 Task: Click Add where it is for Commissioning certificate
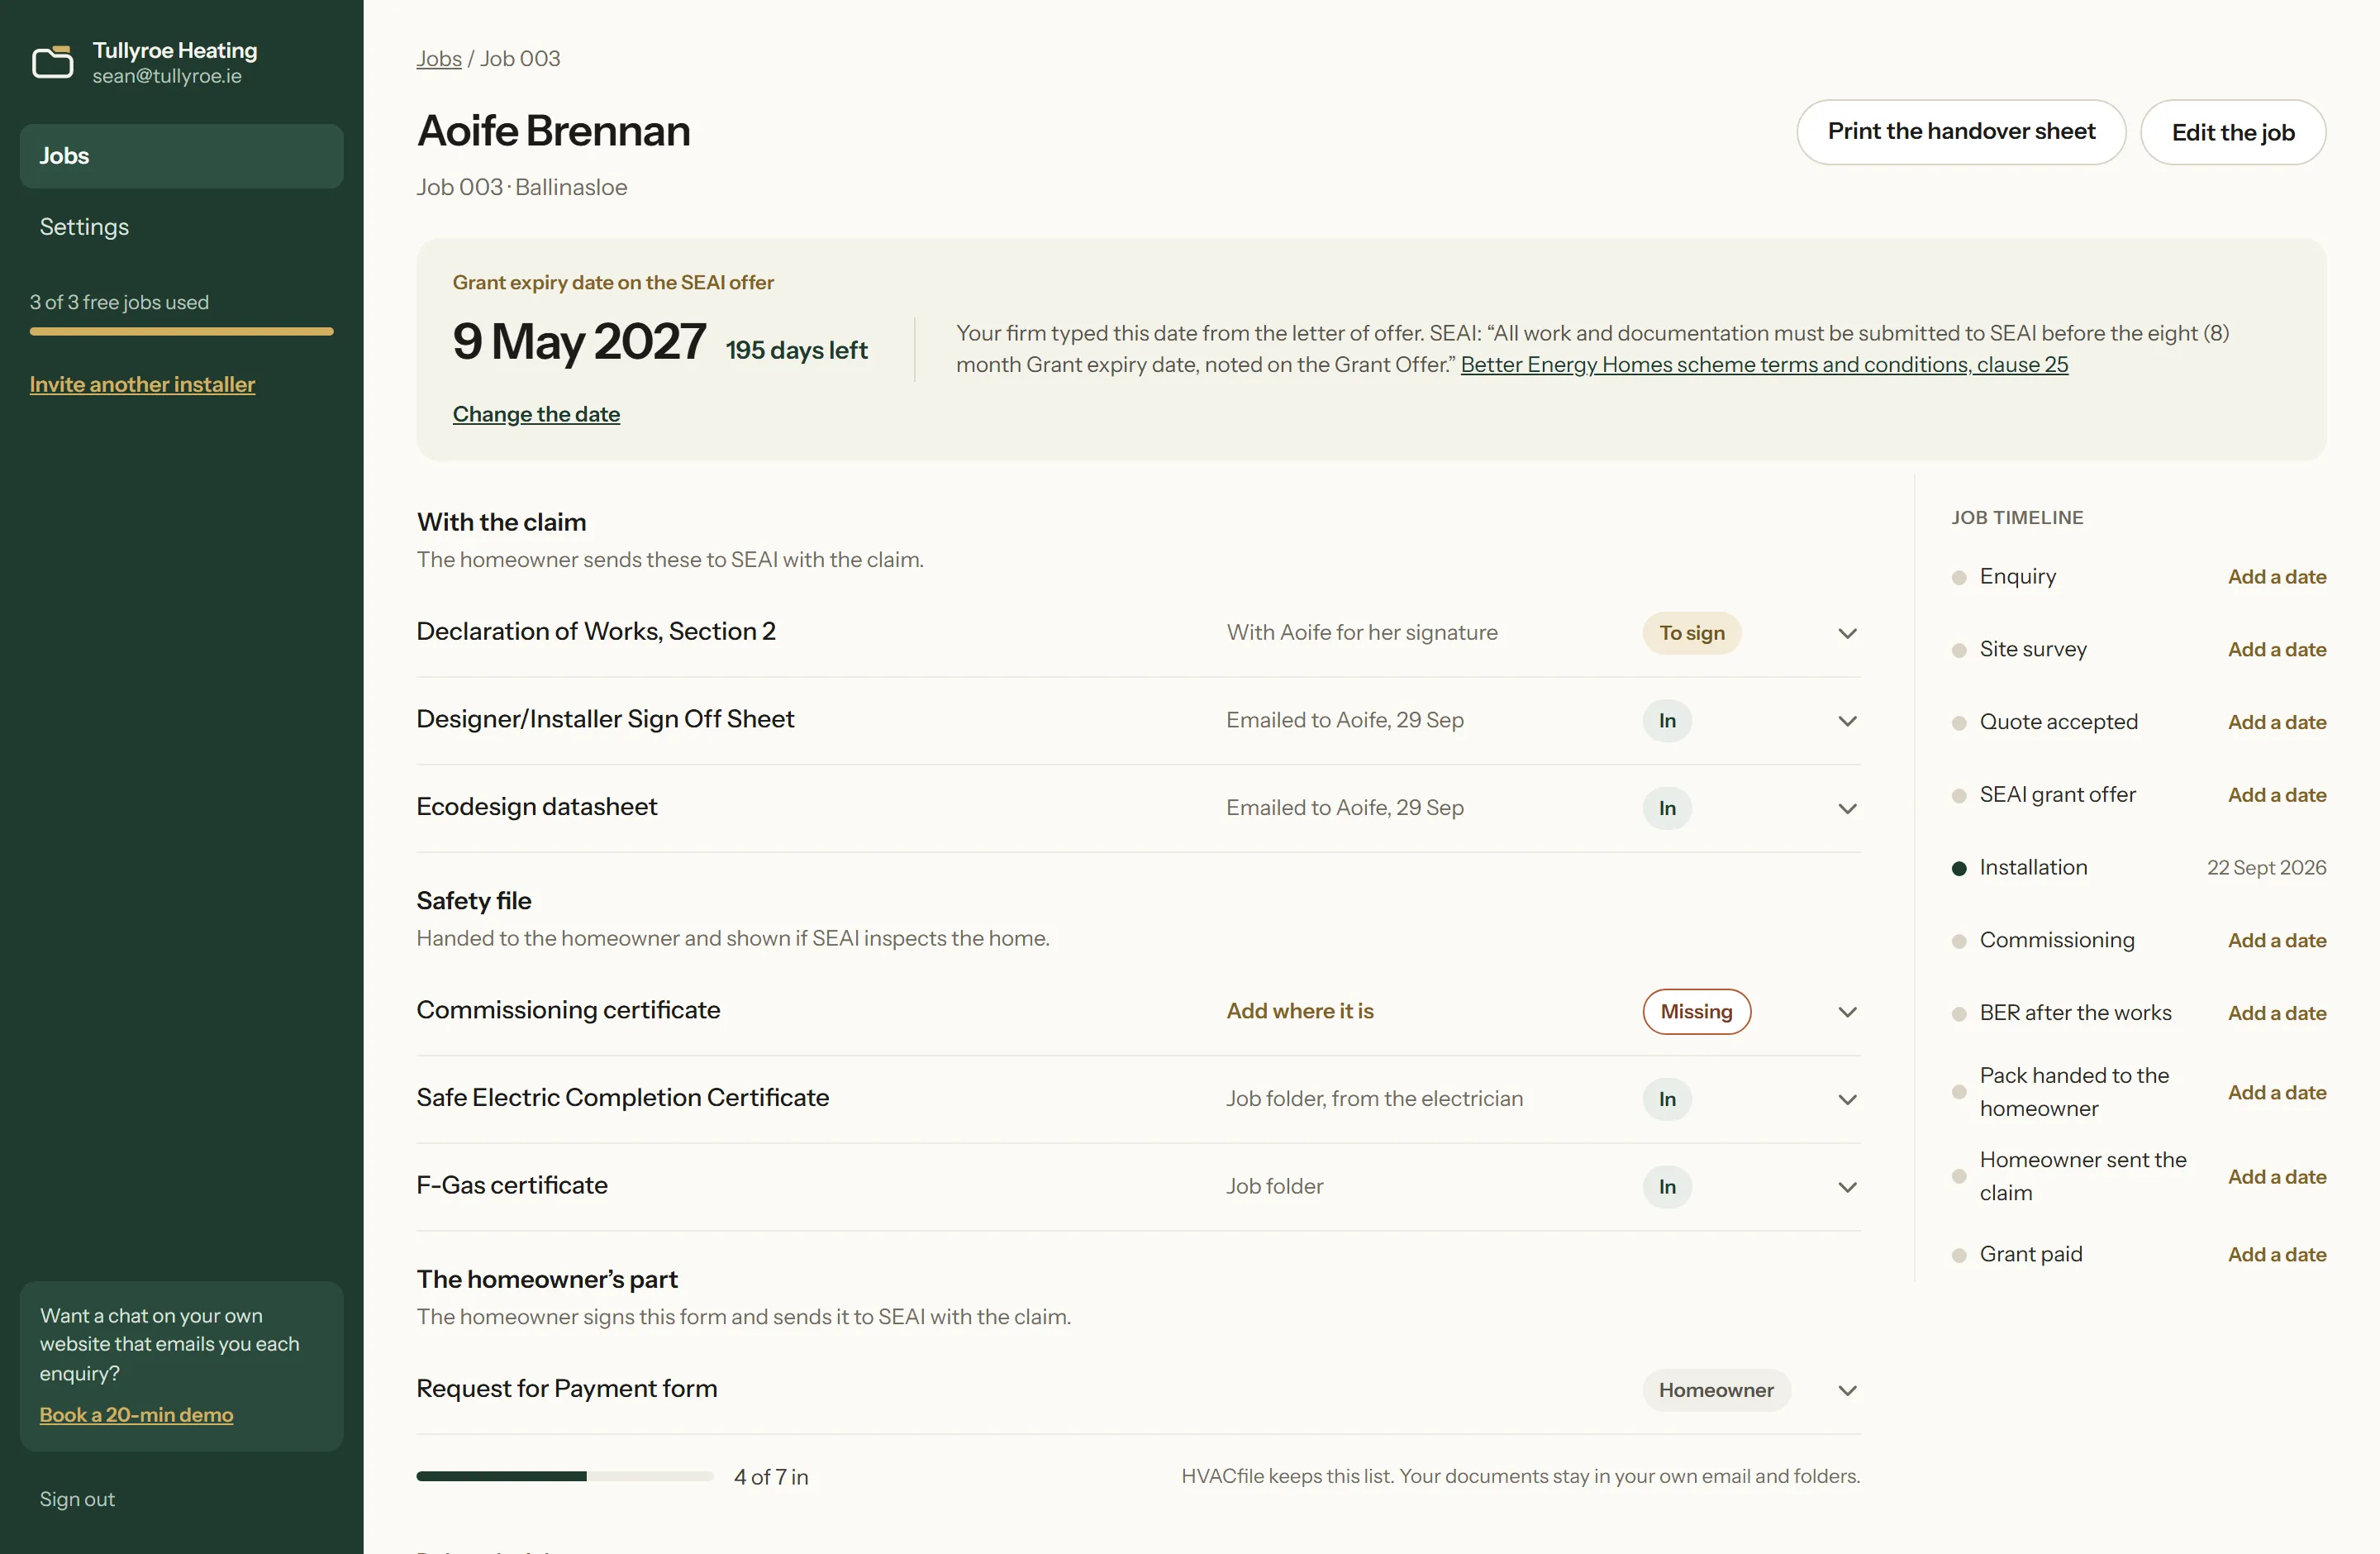1300,1011
